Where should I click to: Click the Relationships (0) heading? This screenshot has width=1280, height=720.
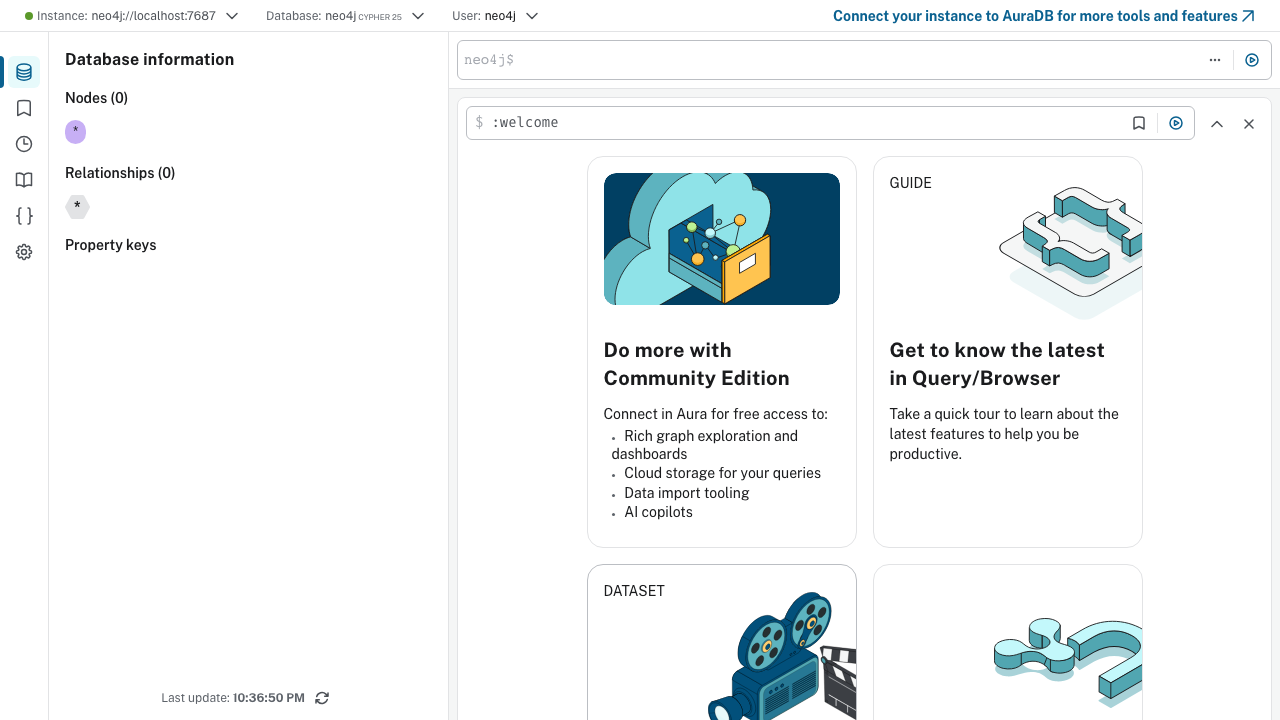[x=120, y=173]
